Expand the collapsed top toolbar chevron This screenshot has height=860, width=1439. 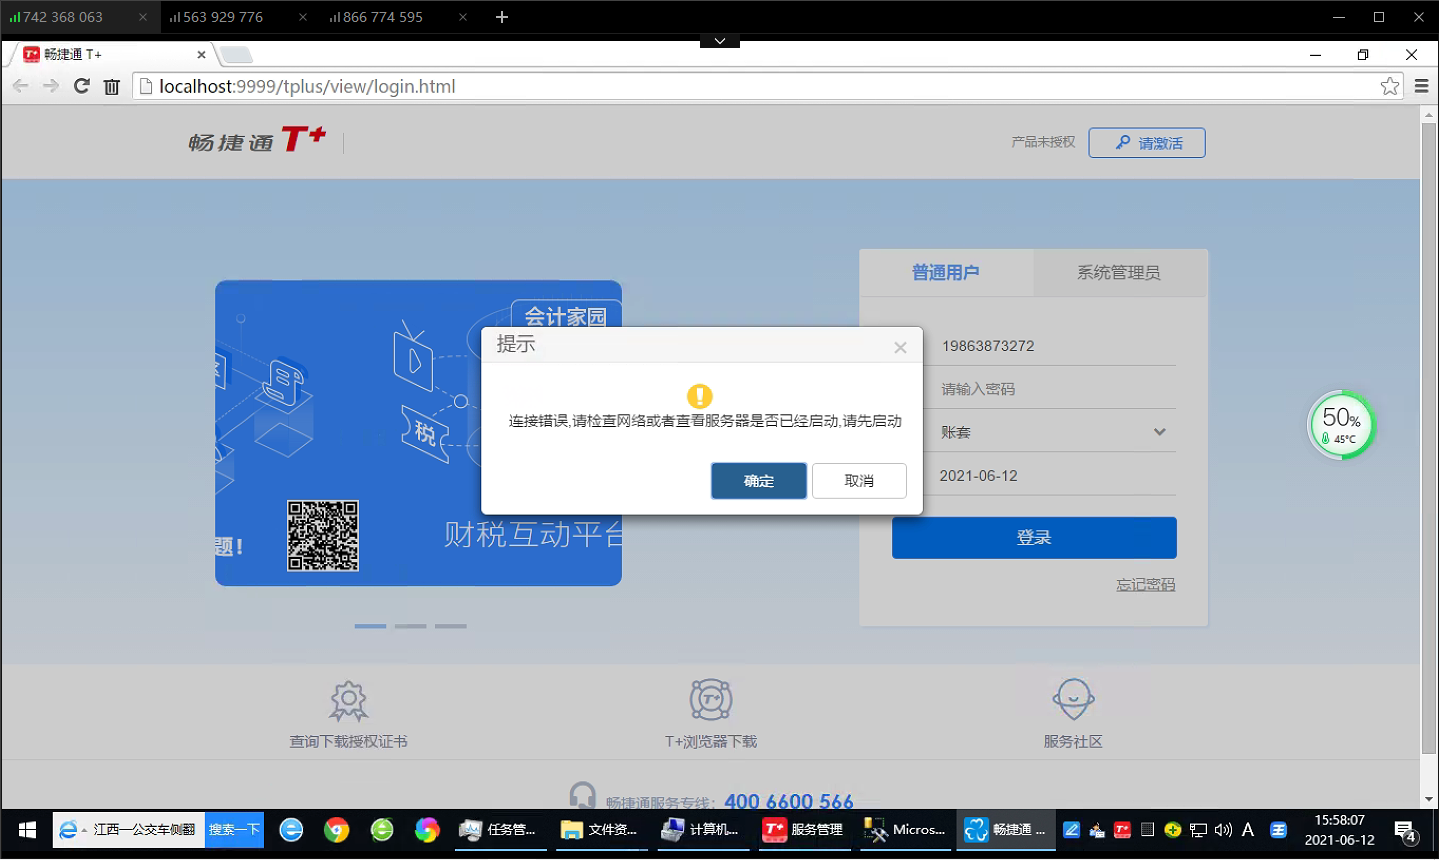click(x=720, y=41)
